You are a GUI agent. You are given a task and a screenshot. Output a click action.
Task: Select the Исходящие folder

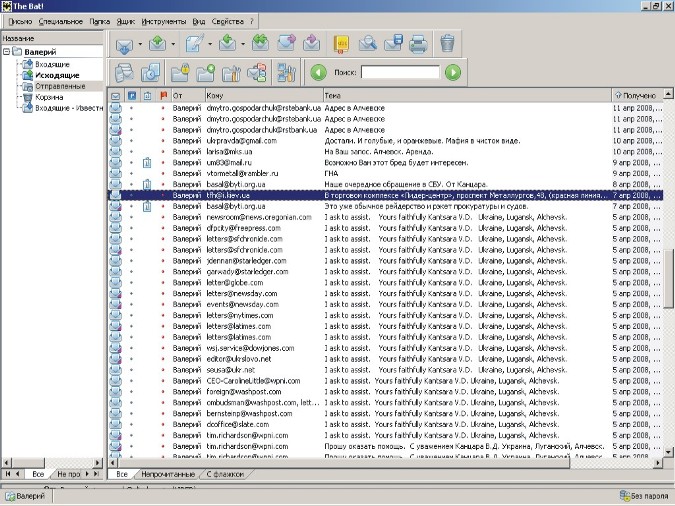coord(57,75)
